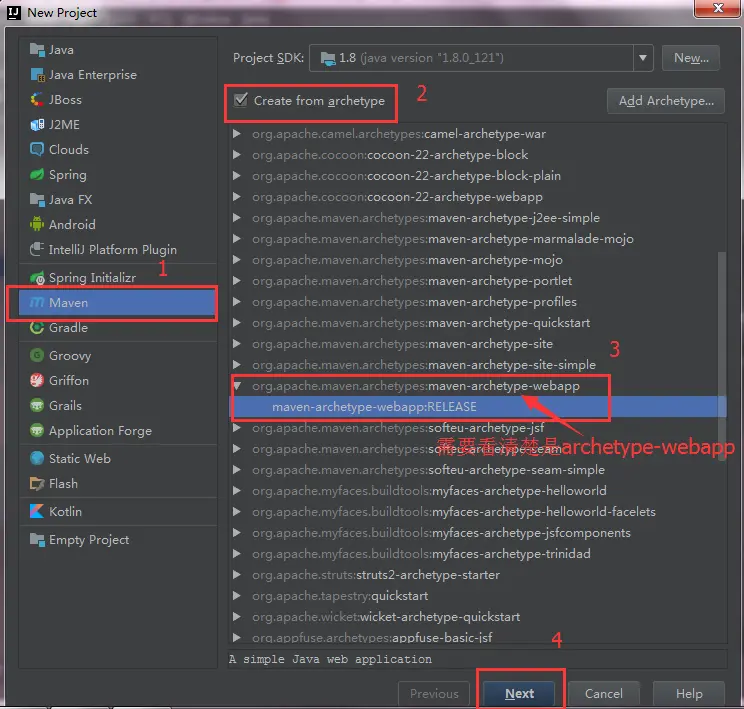Choose the Java FX icon
Image resolution: width=744 pixels, height=709 pixels.
point(37,199)
